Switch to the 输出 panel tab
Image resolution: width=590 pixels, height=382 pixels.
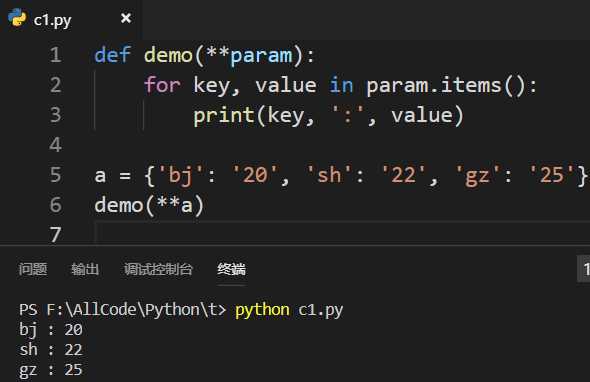[x=85, y=269]
